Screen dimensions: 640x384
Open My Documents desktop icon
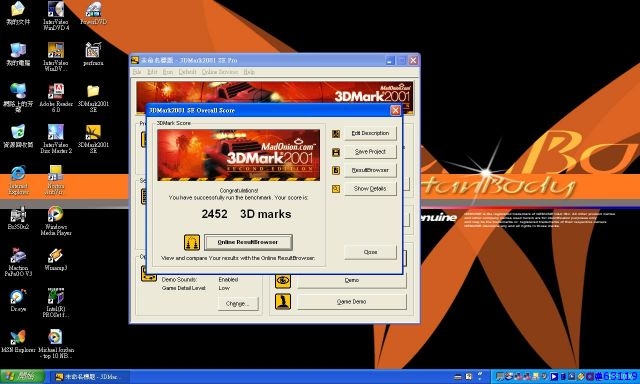(18, 13)
